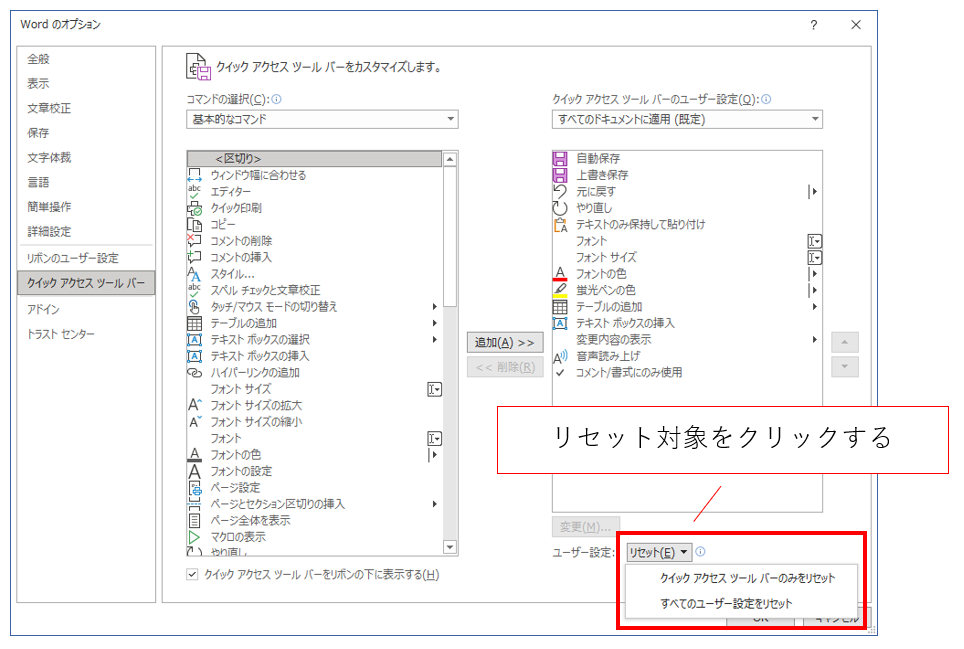Click the AutoSave icon in right list
Screen dimensions: 964x649
[x=560, y=159]
